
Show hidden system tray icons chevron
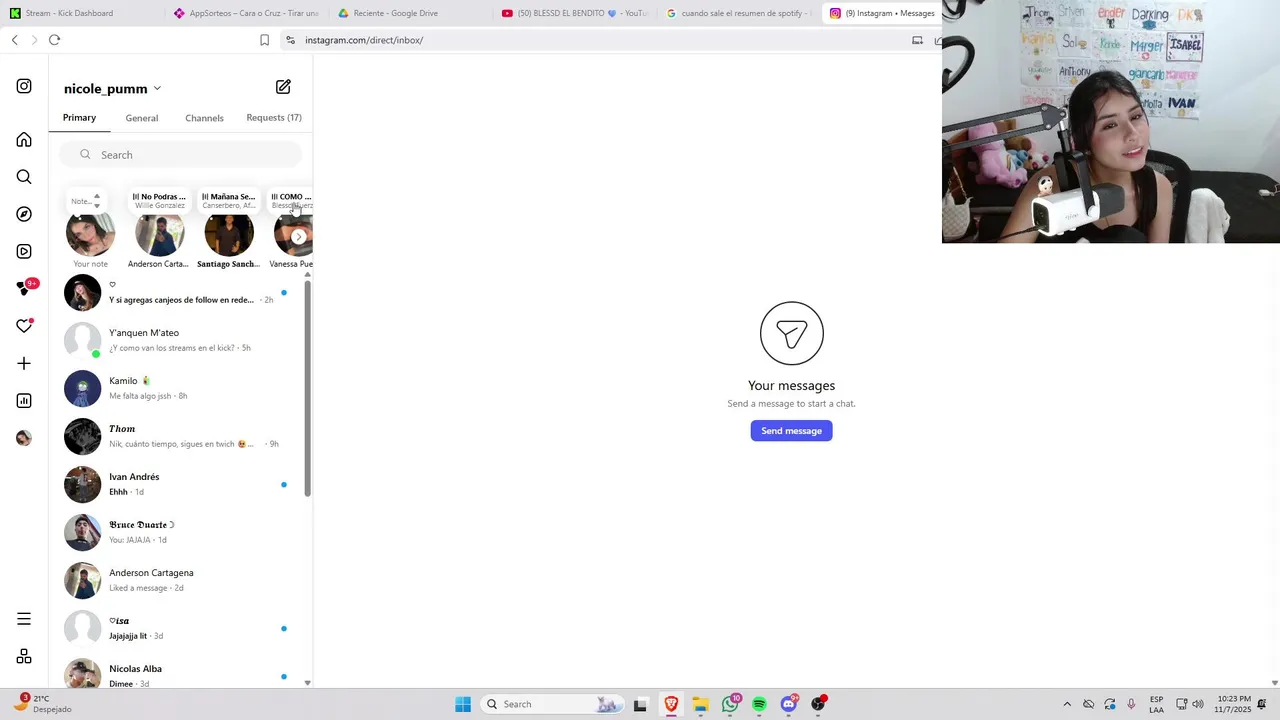pyautogui.click(x=1066, y=704)
